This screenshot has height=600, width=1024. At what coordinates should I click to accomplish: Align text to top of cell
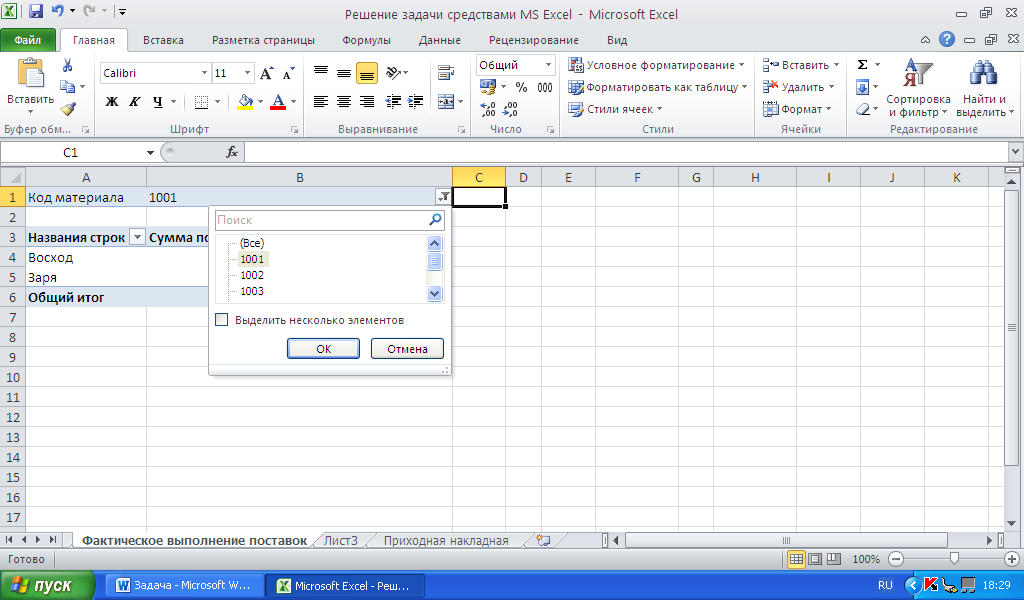[321, 72]
